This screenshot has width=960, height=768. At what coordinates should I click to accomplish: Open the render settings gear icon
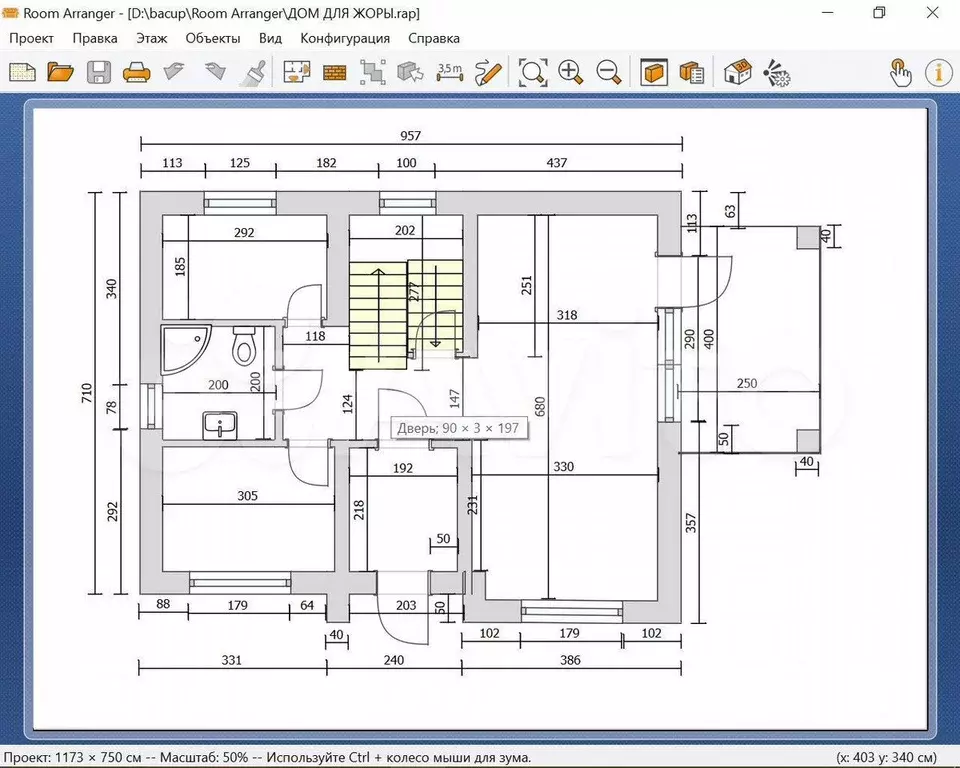(x=776, y=72)
